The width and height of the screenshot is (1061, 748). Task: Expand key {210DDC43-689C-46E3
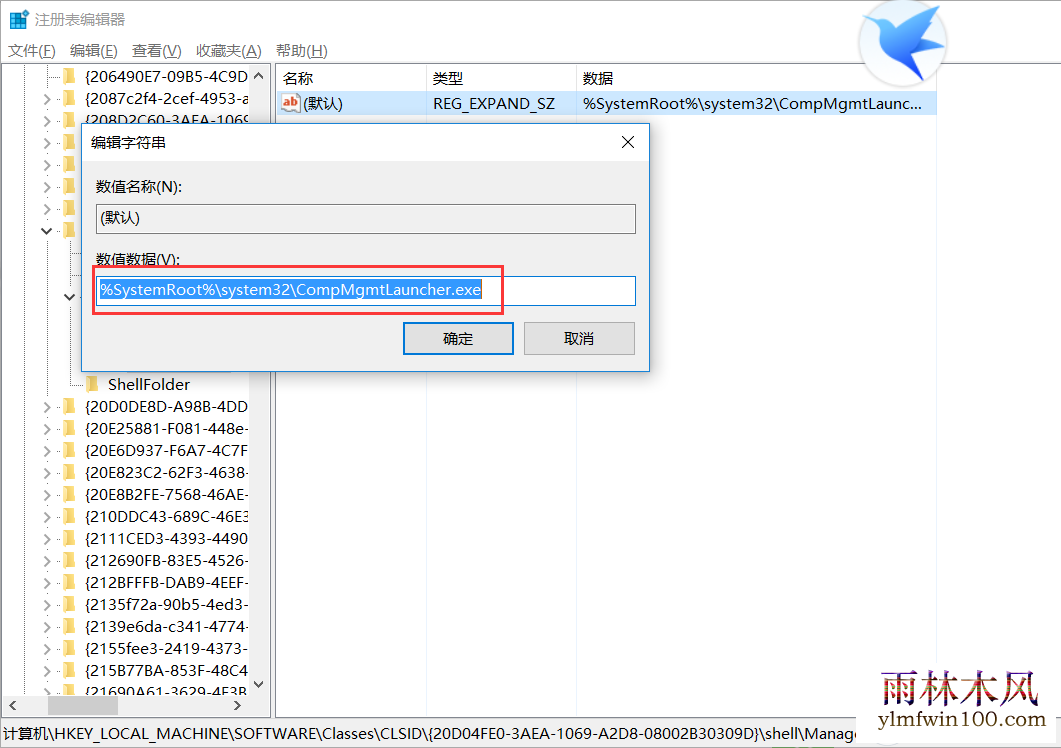[47, 516]
